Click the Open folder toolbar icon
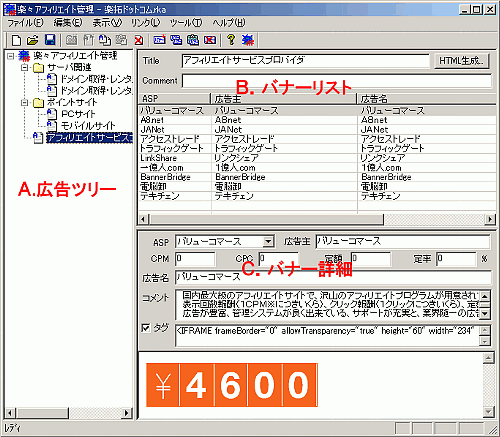This screenshot has height=437, width=500. (x=33, y=40)
